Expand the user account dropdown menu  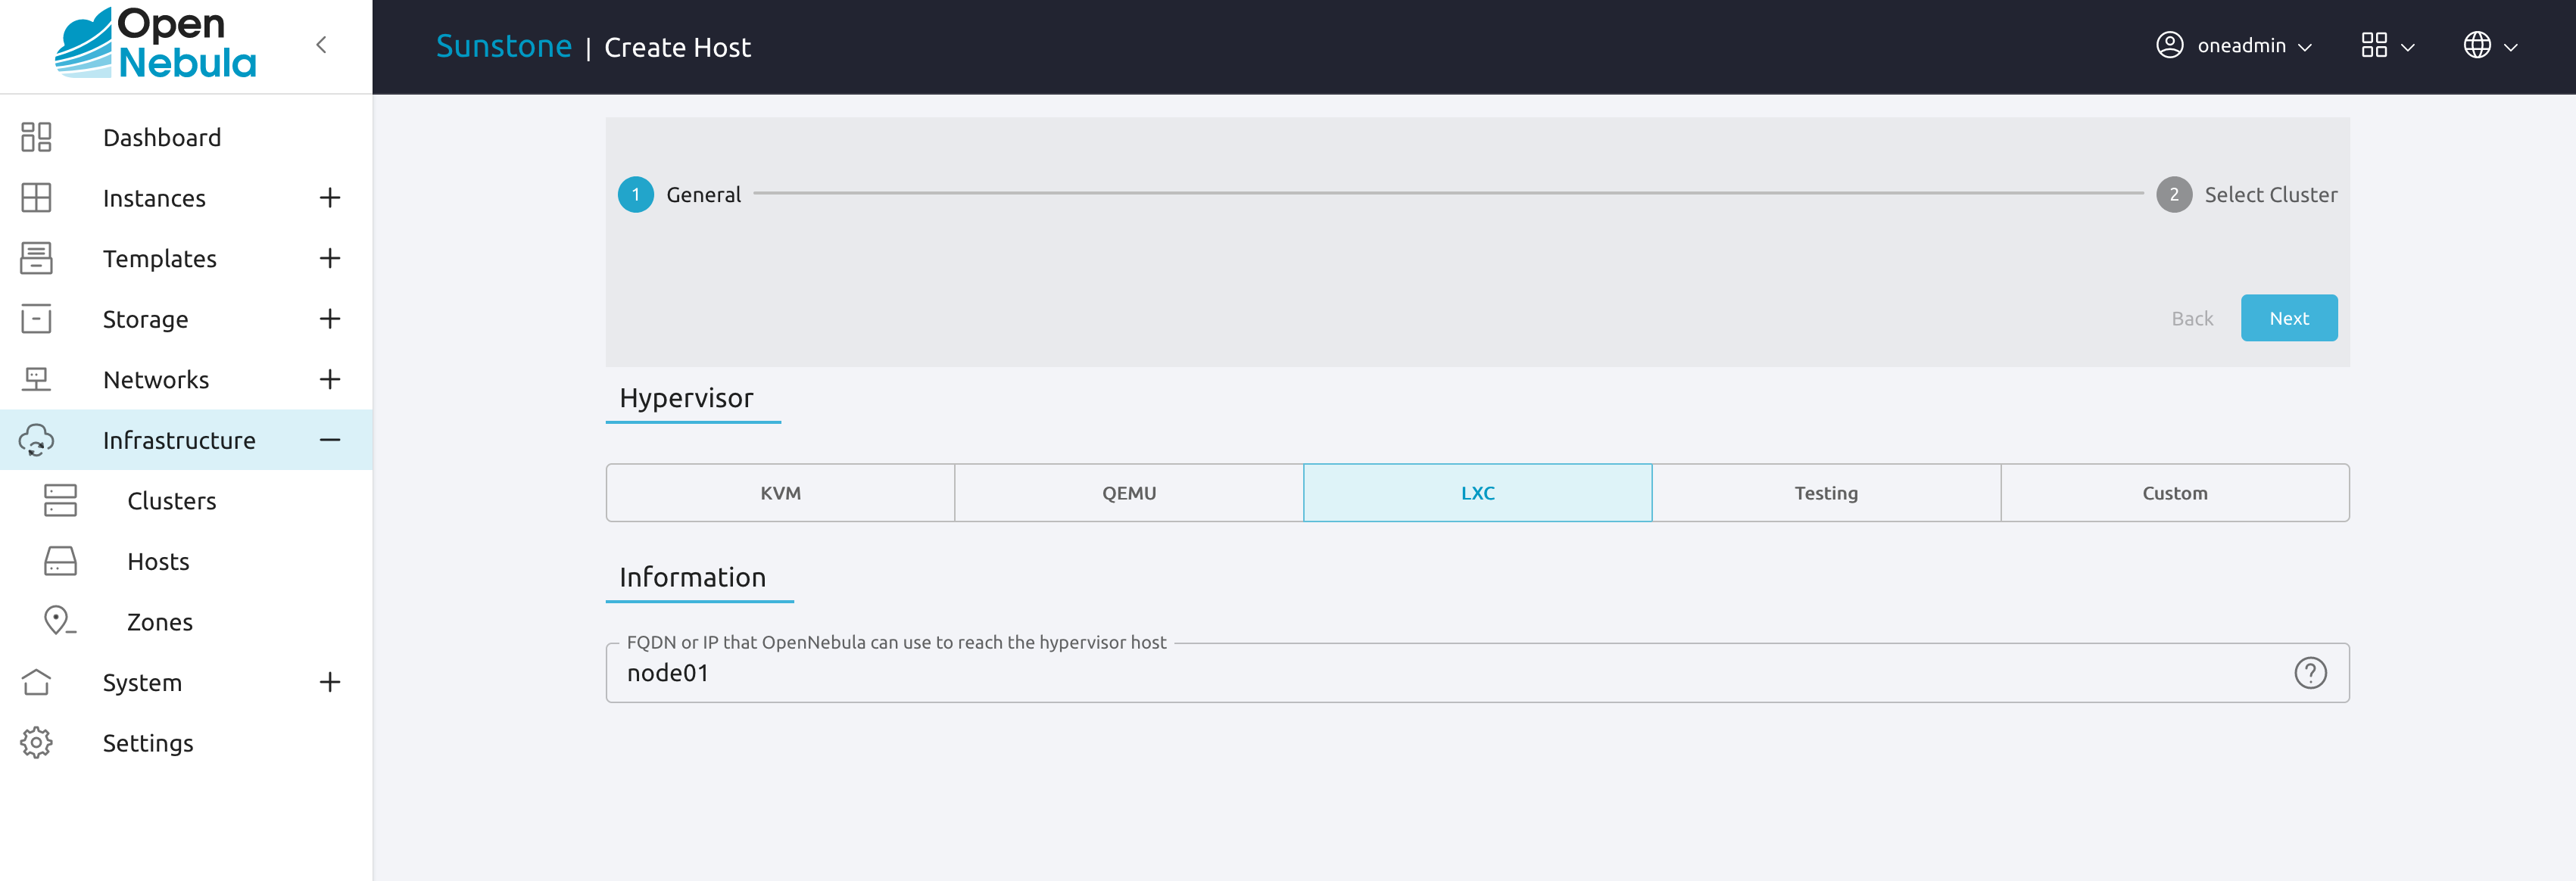[2236, 46]
